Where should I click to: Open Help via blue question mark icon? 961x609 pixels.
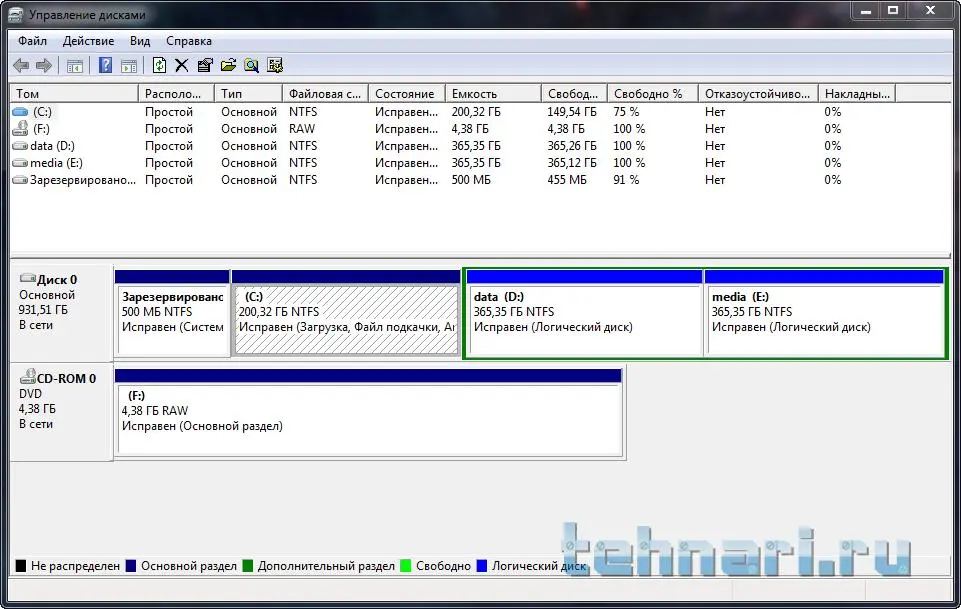(x=105, y=65)
